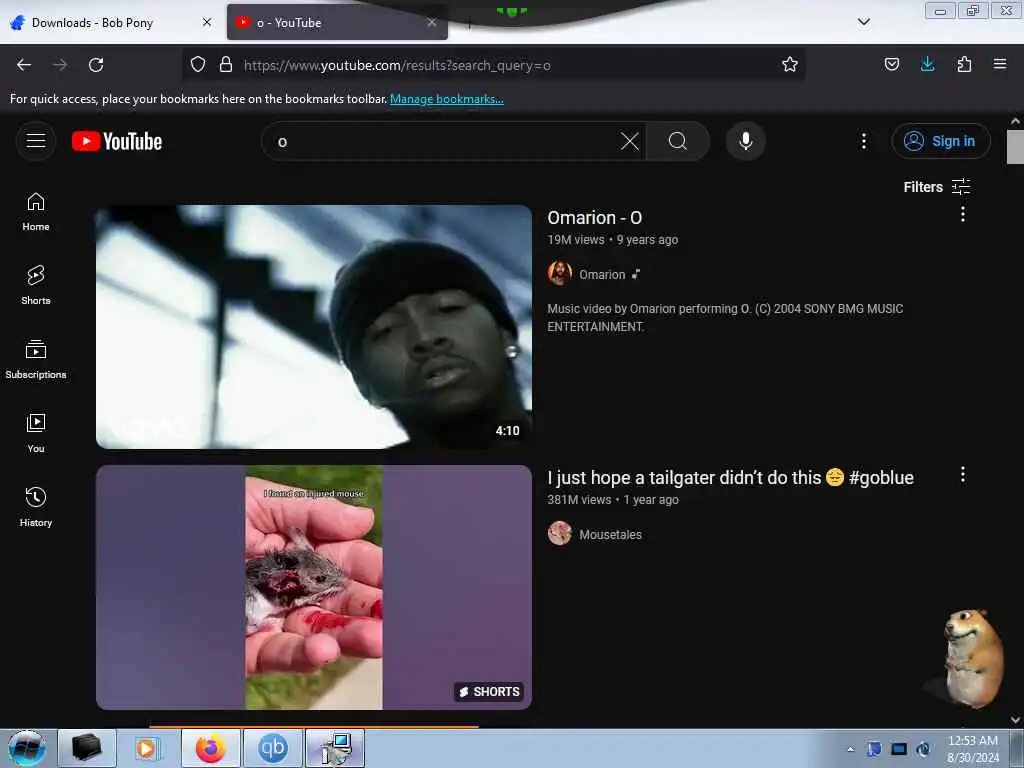1024x768 pixels.
Task: Open Subscriptions in YouTube sidebar
Action: 36,359
